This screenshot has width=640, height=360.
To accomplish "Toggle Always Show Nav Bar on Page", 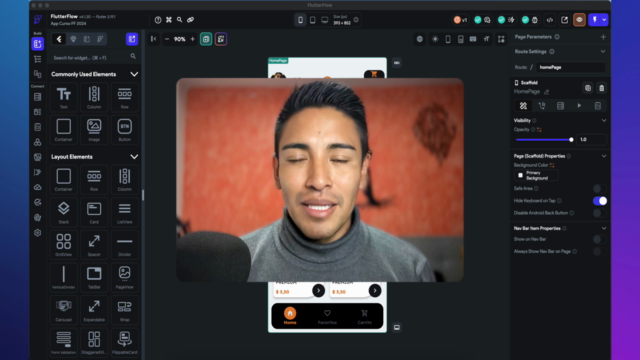I will click(600, 251).
